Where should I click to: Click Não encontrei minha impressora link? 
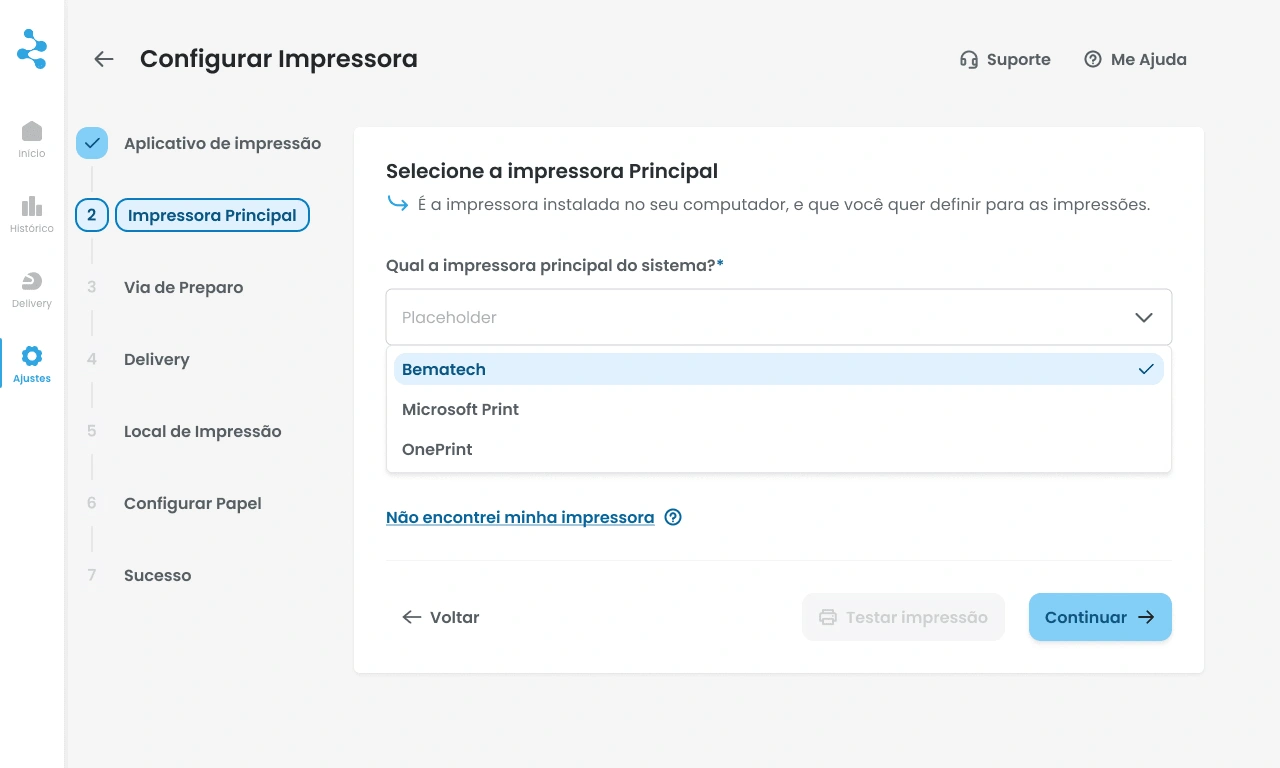520,517
